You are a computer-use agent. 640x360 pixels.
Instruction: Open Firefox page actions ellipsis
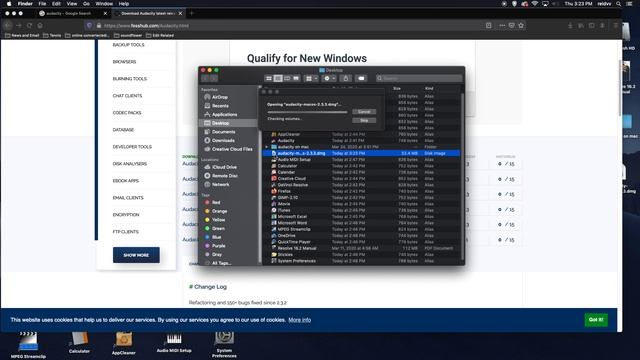click(502, 25)
